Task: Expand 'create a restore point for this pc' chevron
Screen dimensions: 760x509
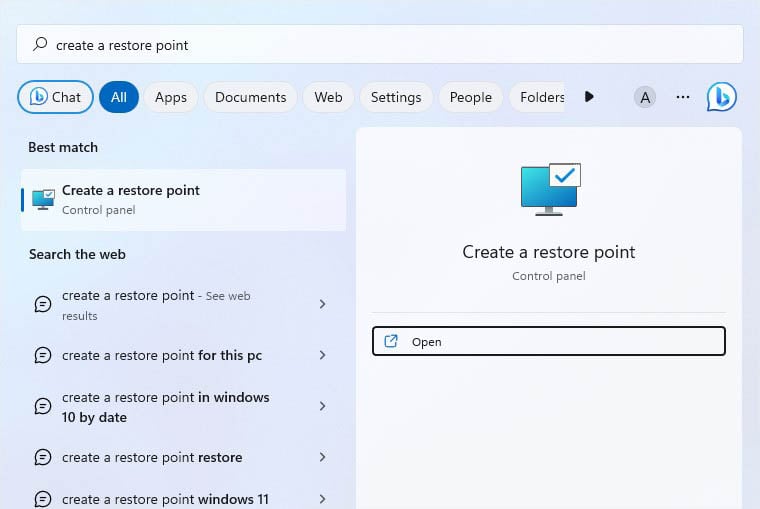Action: tap(322, 355)
